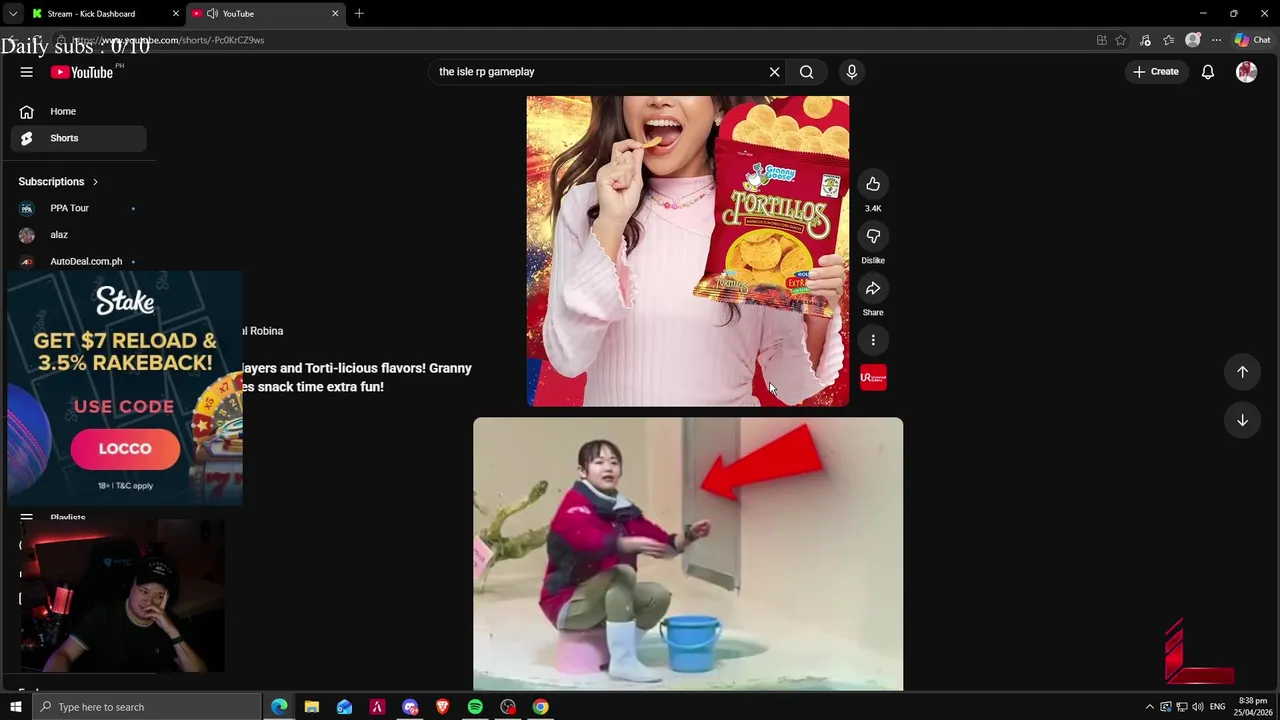The width and height of the screenshot is (1280, 720).
Task: Open more options on the short
Action: [873, 340]
